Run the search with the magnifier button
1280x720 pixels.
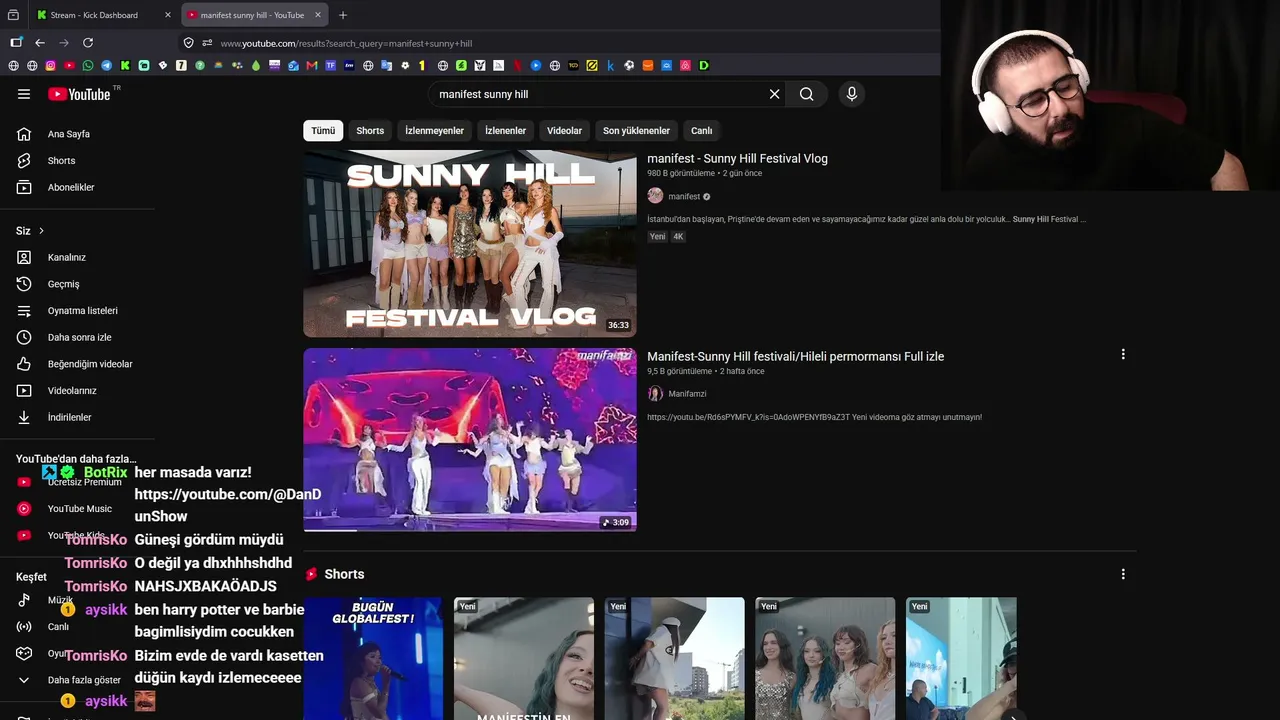click(806, 94)
